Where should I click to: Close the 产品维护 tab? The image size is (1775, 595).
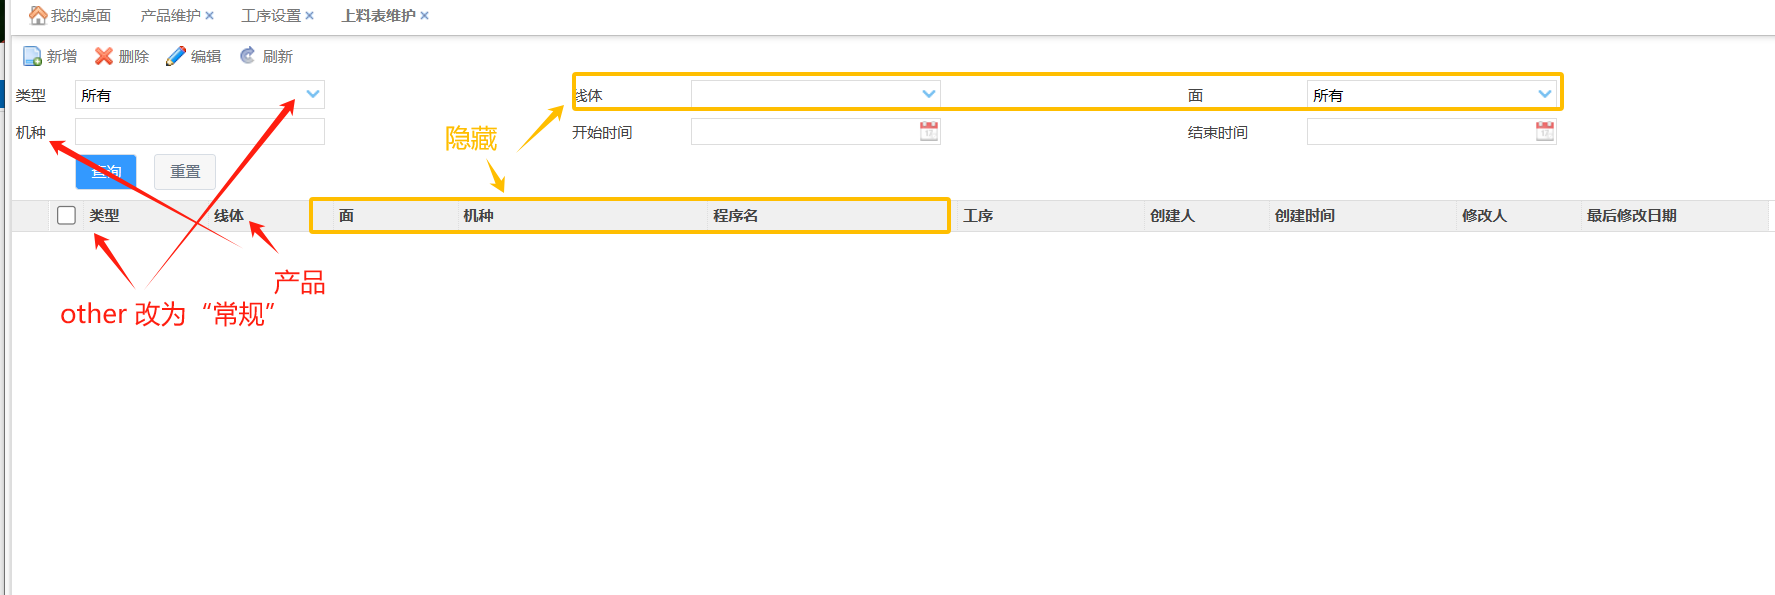point(209,16)
